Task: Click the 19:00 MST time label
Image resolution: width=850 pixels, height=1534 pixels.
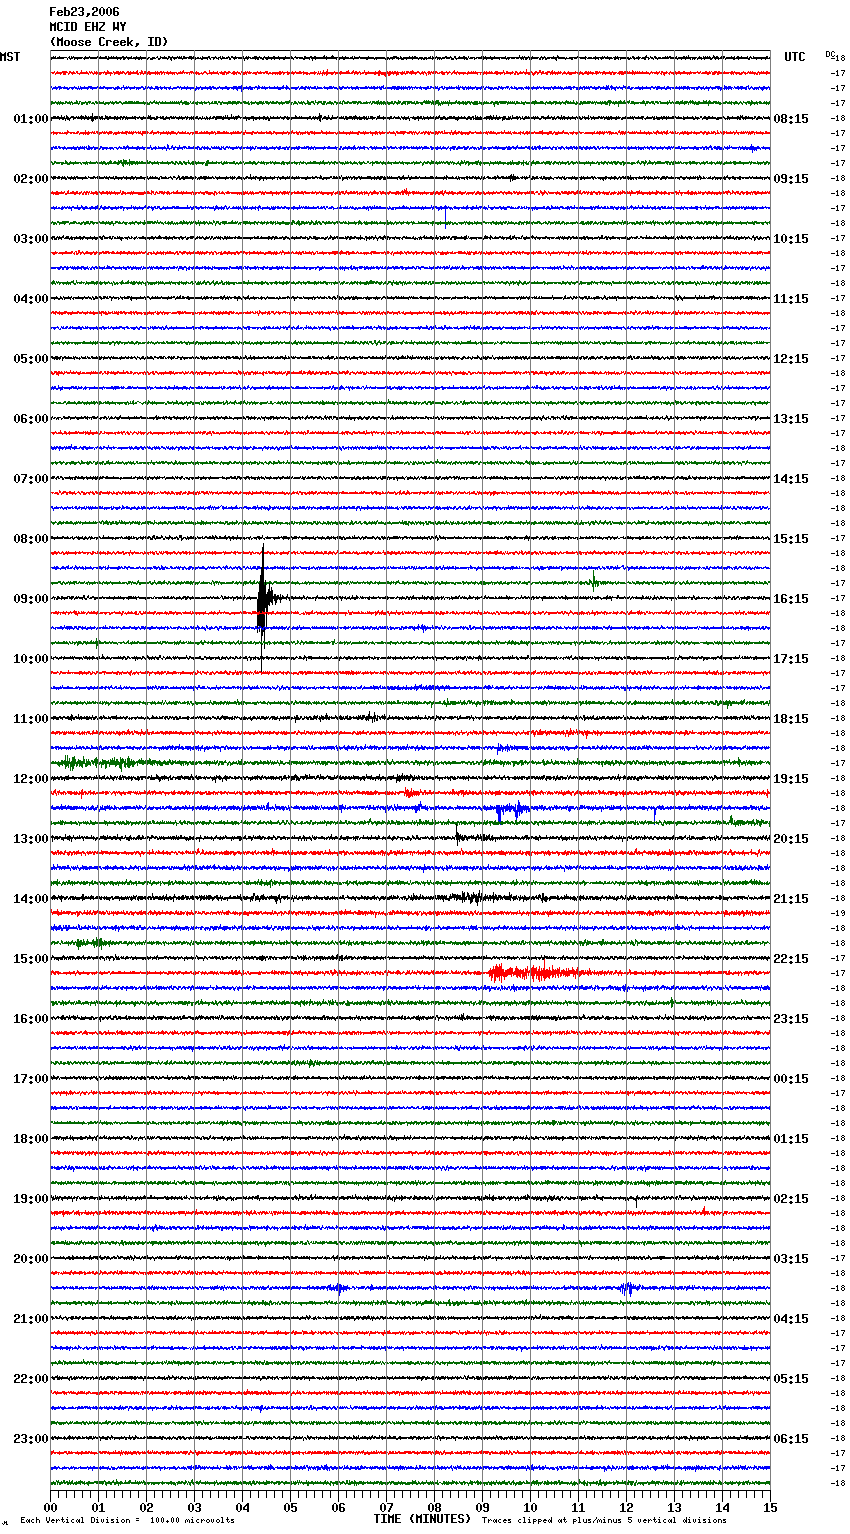Action: click(31, 1199)
